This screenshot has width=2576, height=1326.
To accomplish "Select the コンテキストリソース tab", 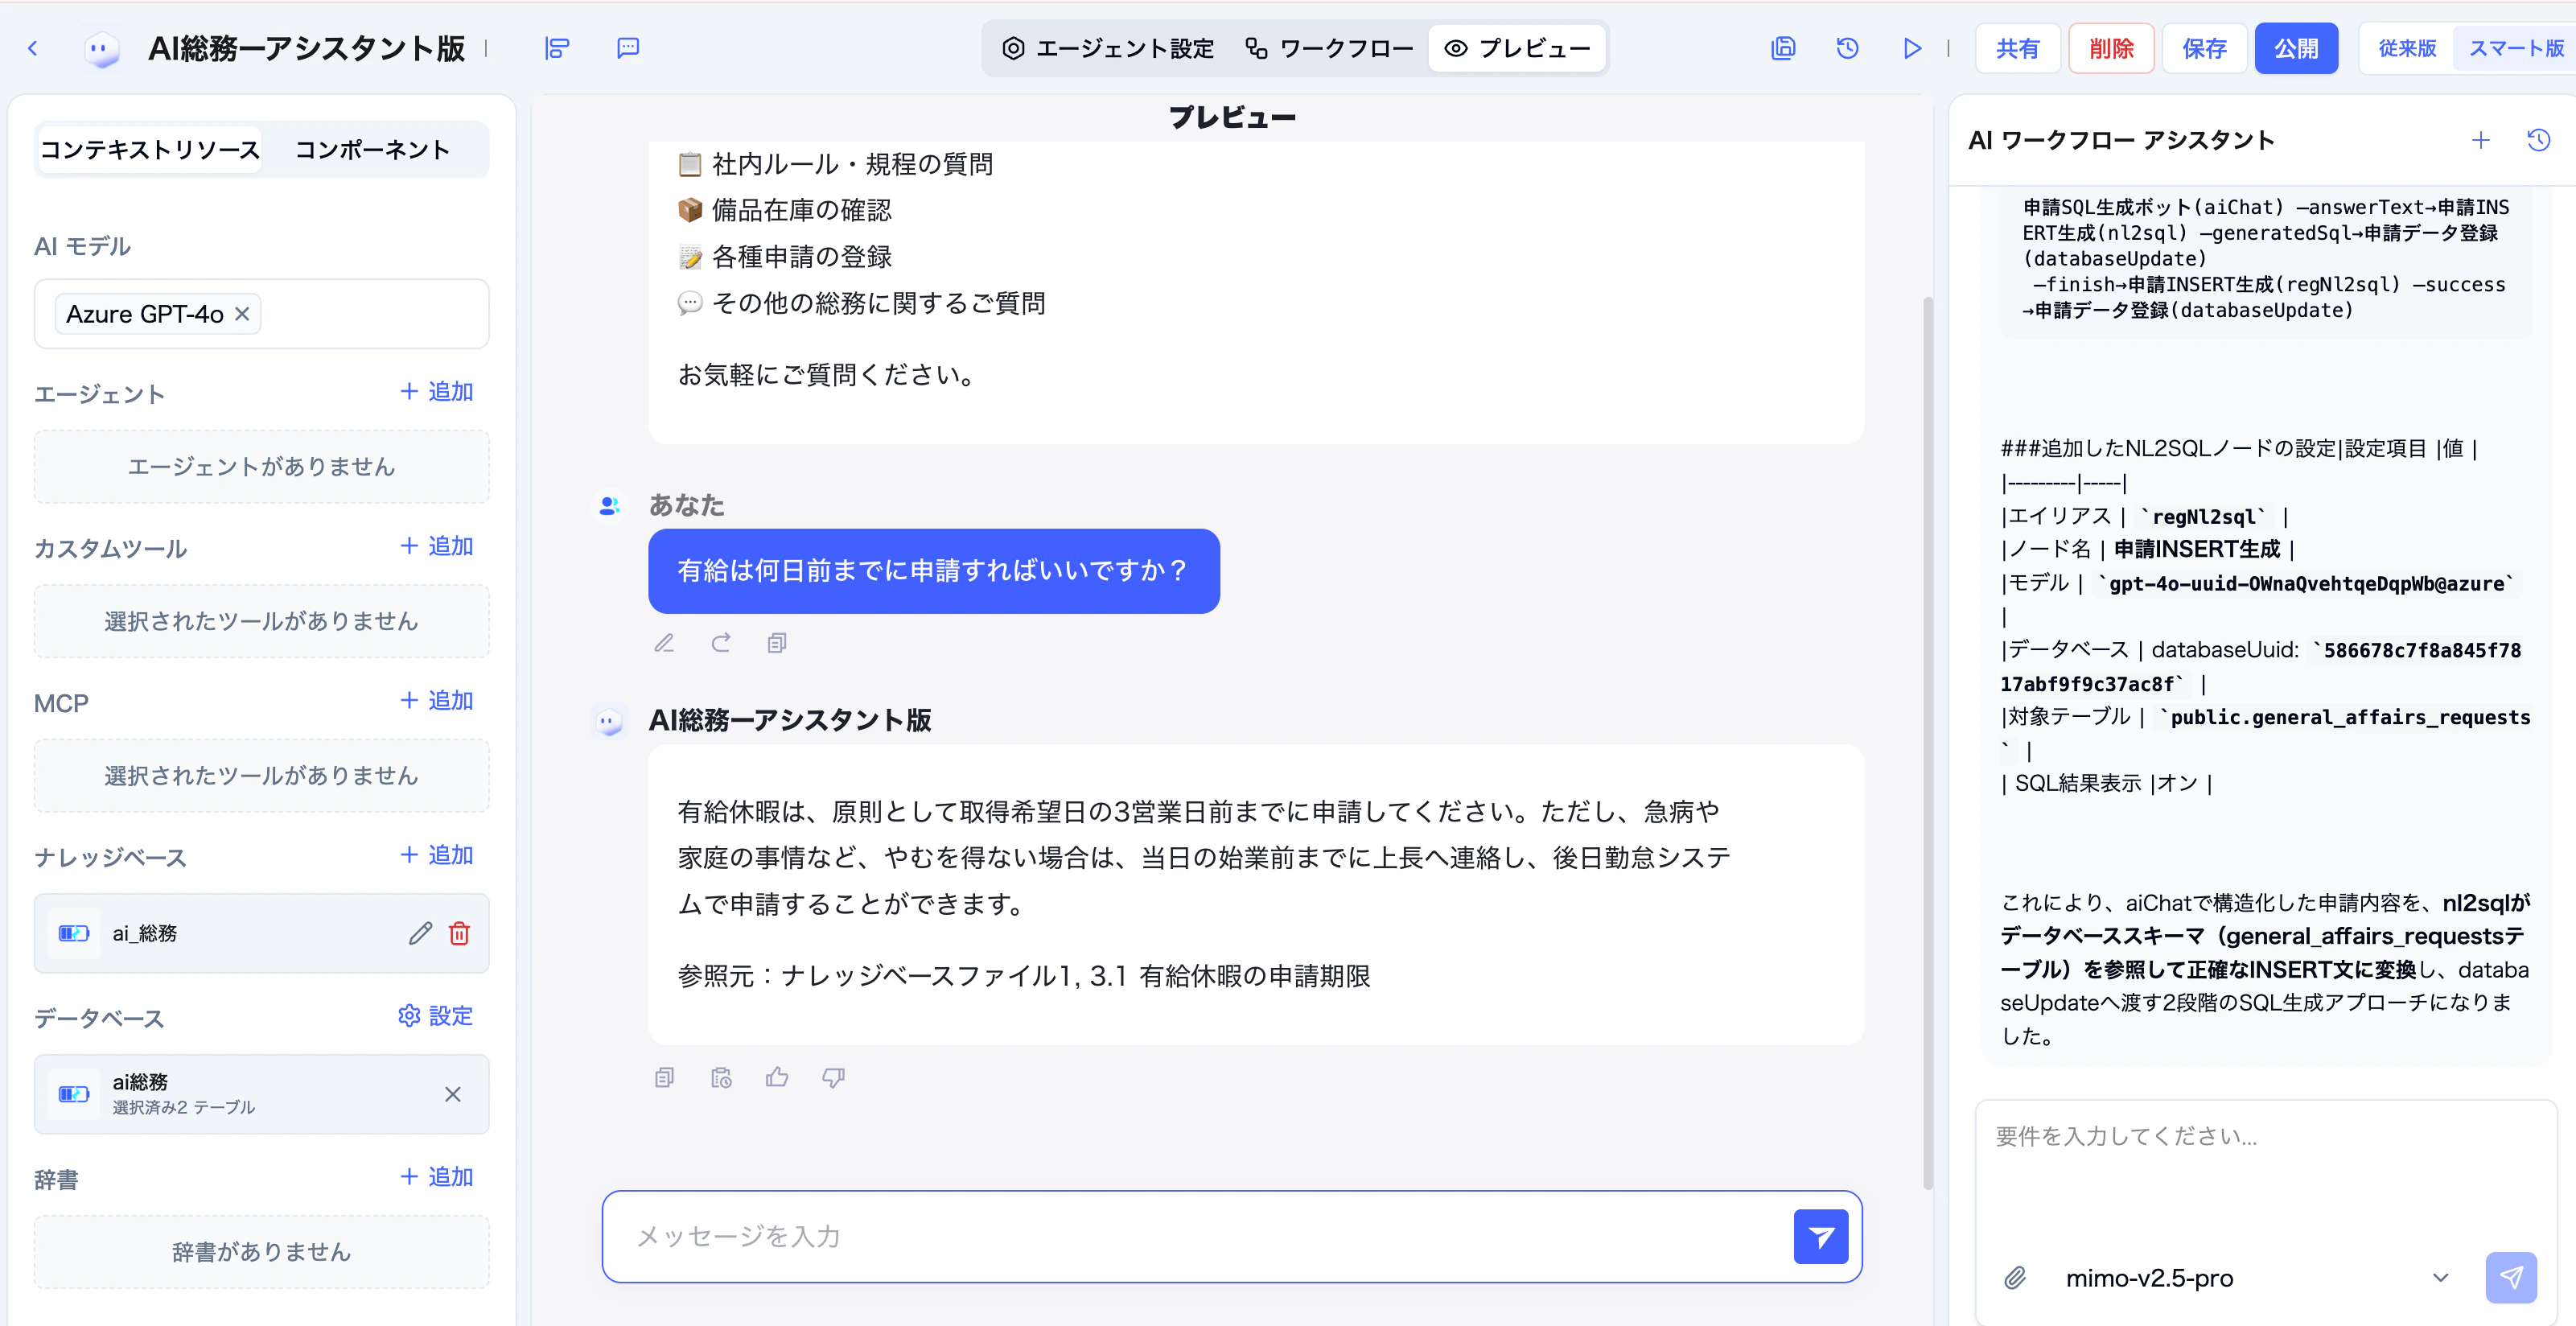I will pyautogui.click(x=150, y=150).
